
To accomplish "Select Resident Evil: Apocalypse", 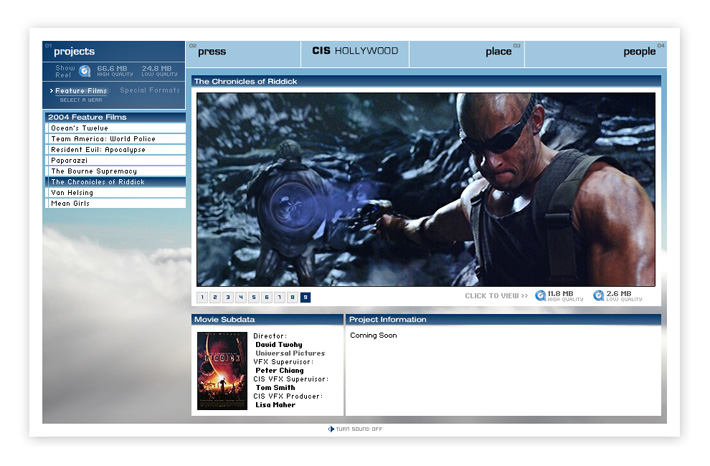I will click(115, 150).
